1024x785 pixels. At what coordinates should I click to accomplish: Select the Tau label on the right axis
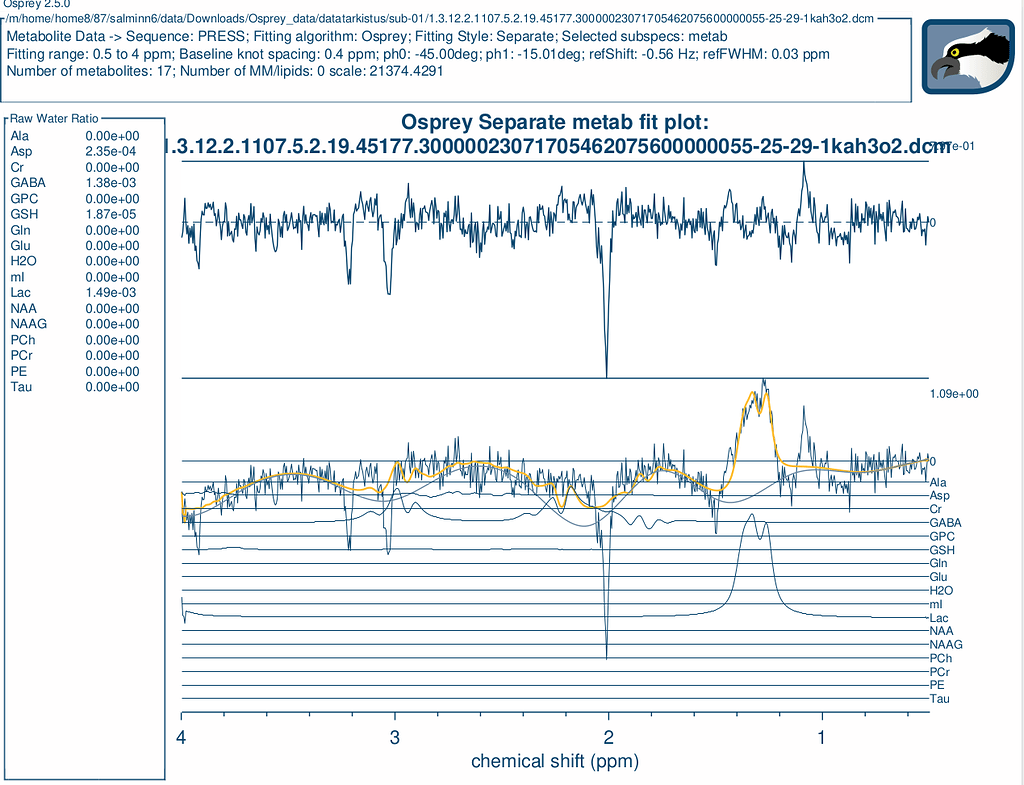pyautogui.click(x=940, y=699)
